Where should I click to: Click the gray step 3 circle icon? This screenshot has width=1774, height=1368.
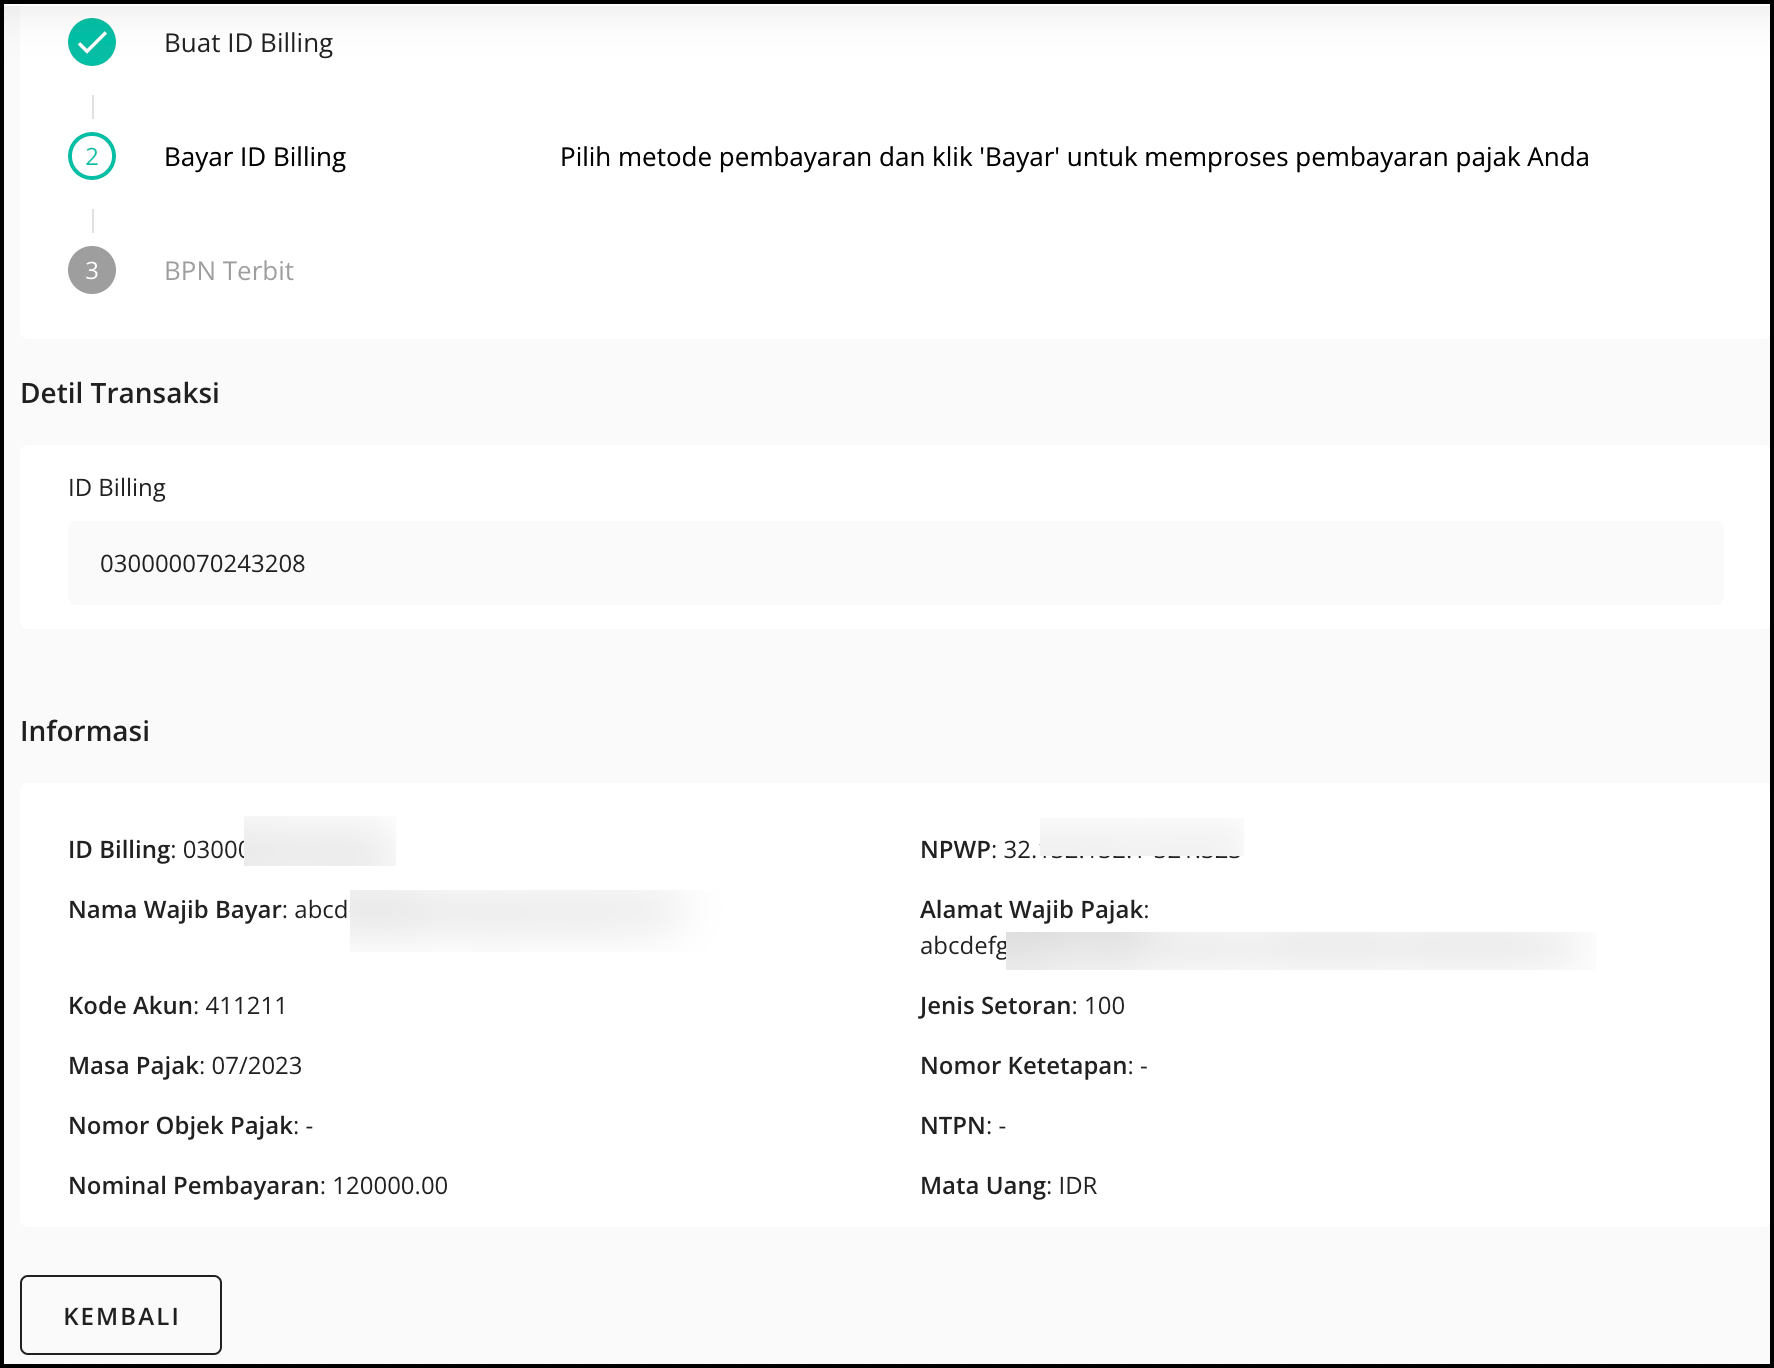92,271
